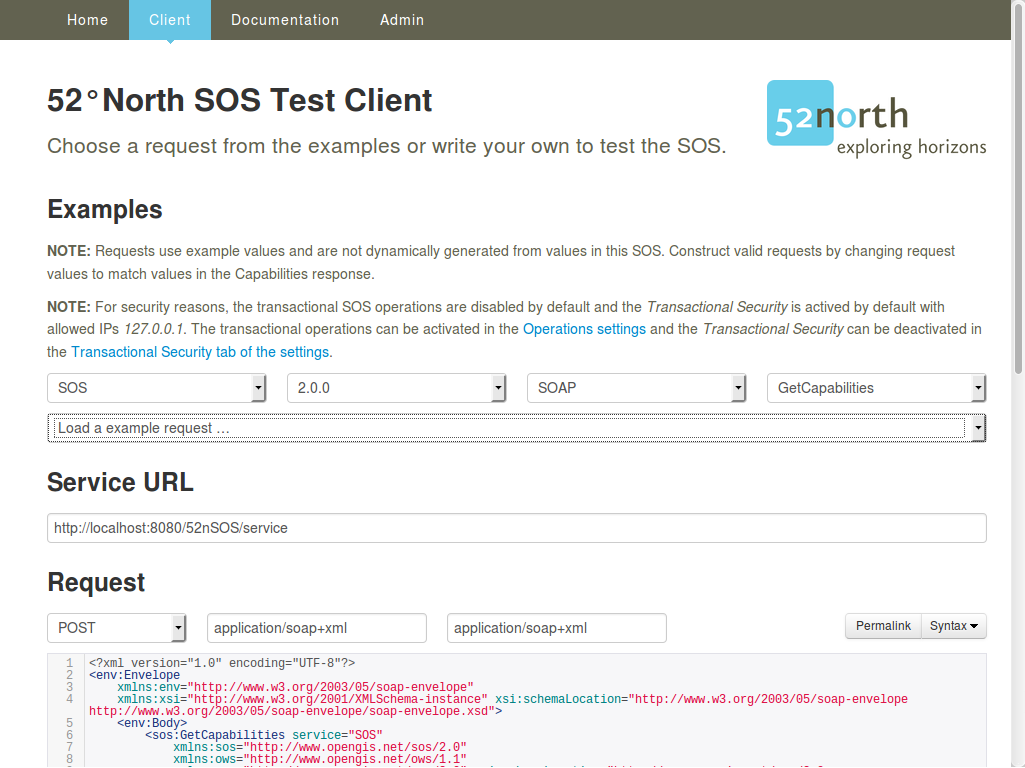Open the Admin menu item

tap(402, 20)
